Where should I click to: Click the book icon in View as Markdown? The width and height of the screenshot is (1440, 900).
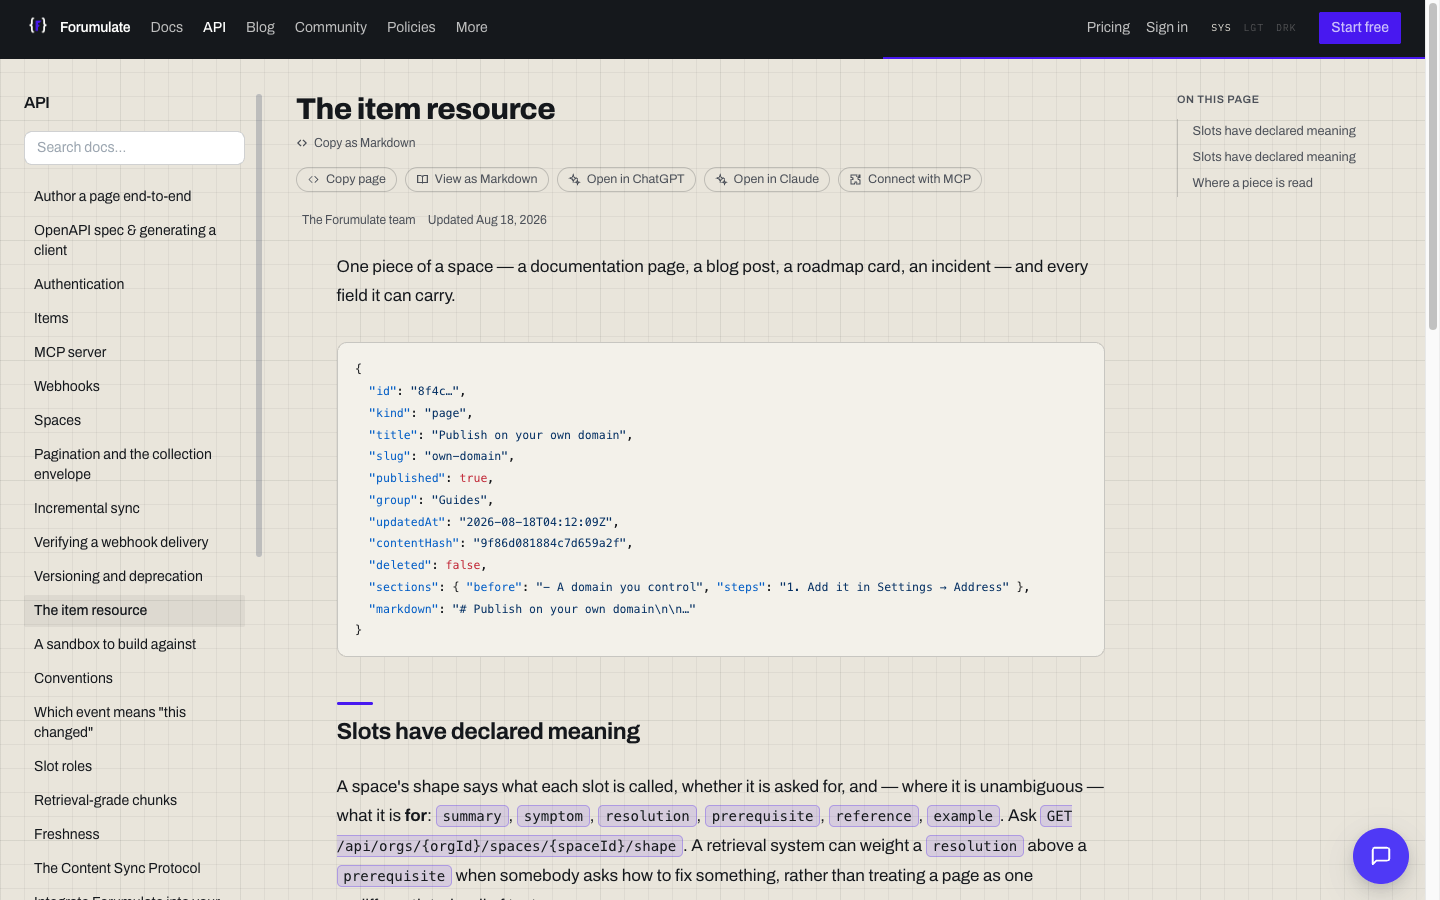tap(423, 180)
